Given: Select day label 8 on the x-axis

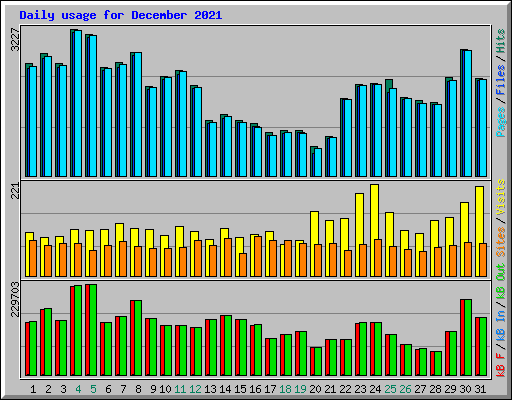Looking at the screenshot, I should (138, 389).
